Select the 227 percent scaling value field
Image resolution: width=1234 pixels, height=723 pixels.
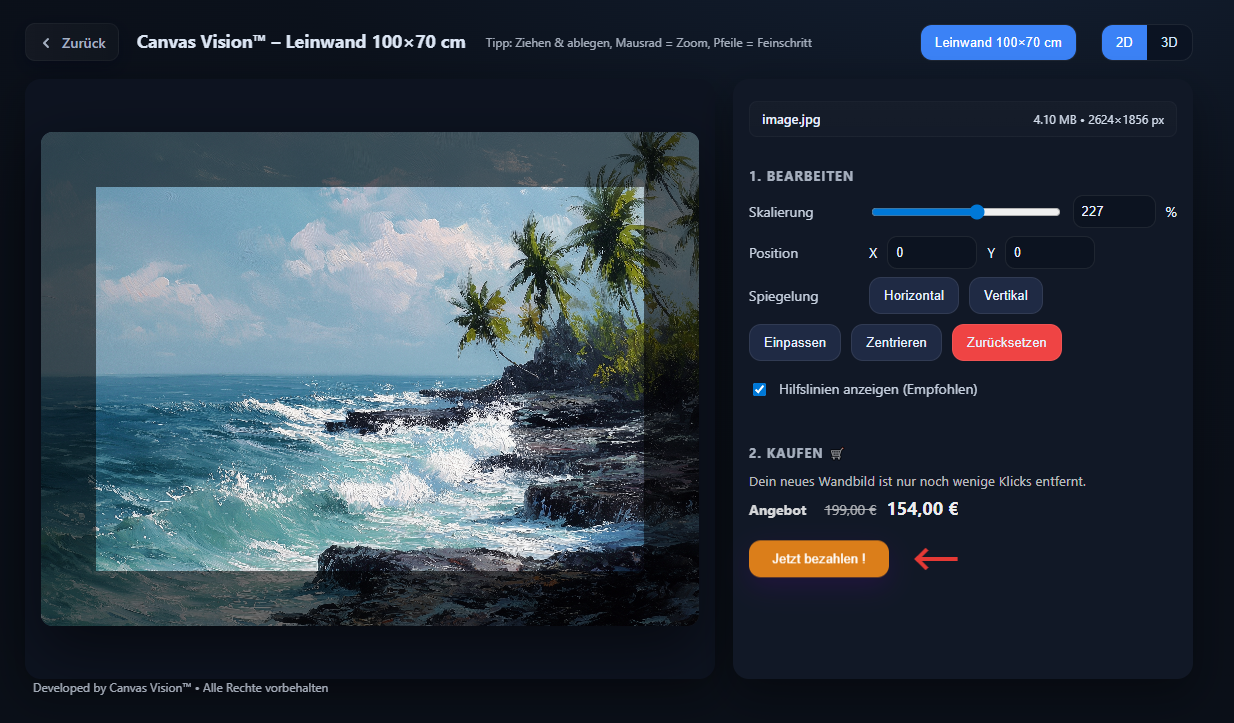tap(1113, 211)
